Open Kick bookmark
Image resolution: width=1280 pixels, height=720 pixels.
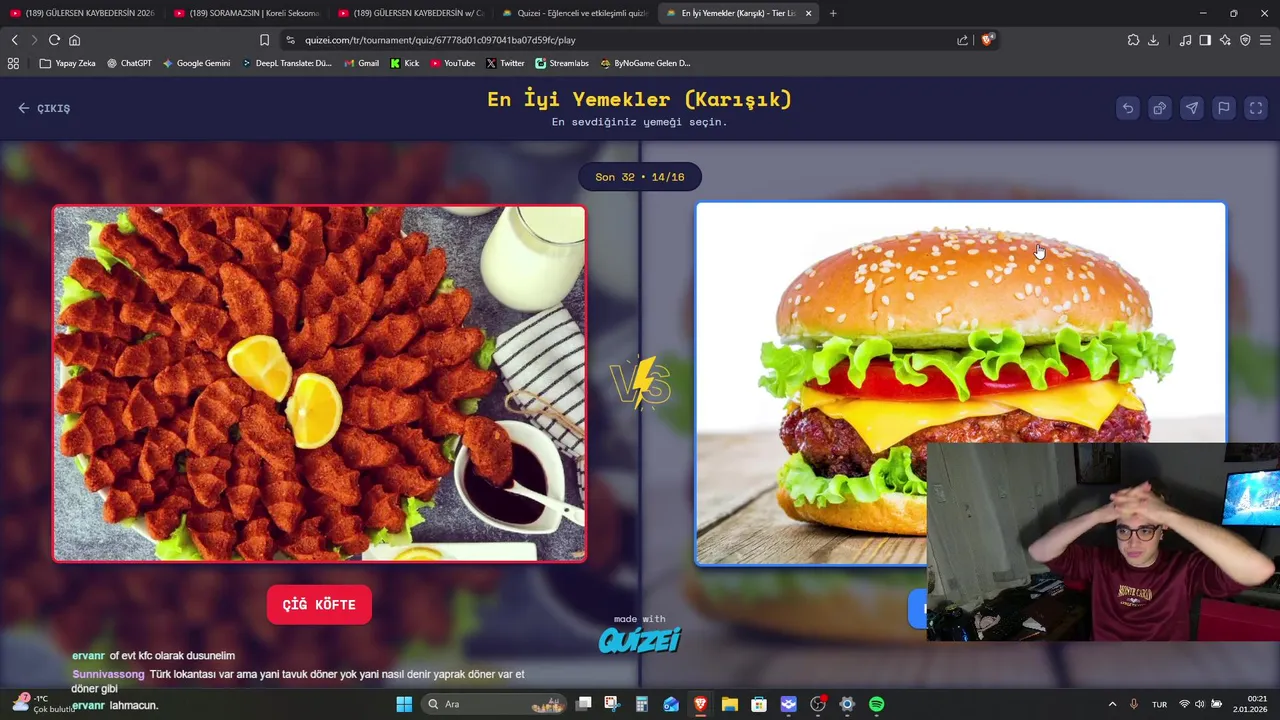coord(404,63)
